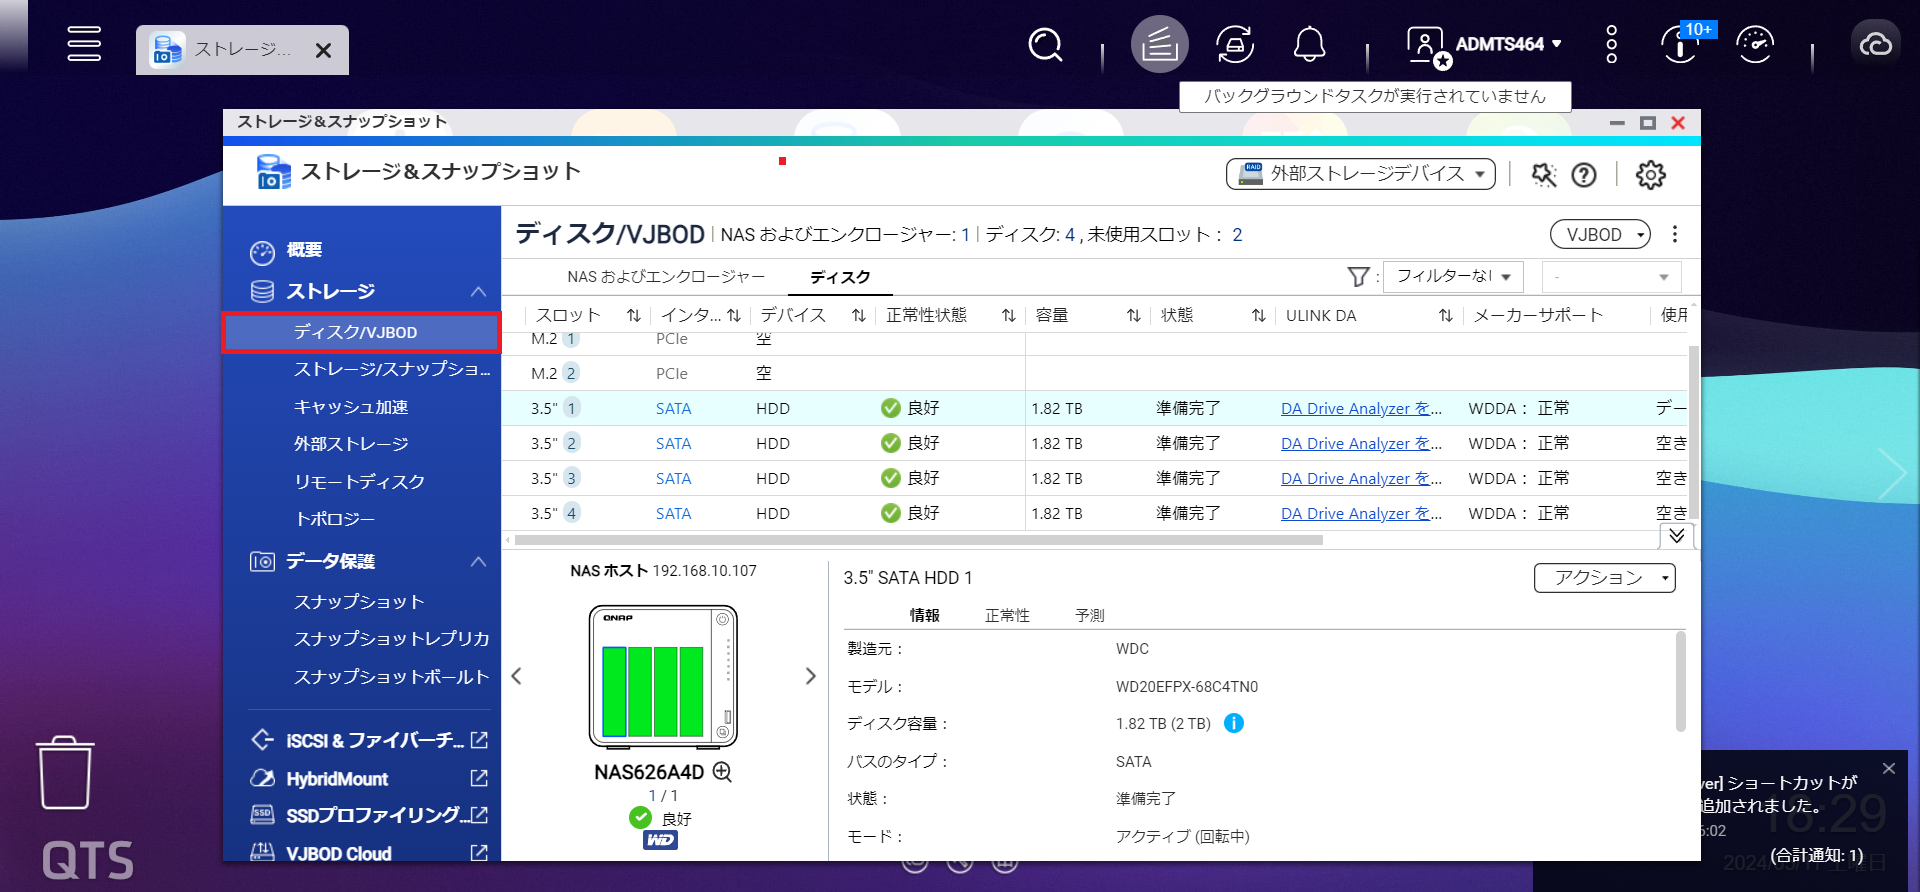The height and width of the screenshot is (892, 1920).
Task: Select 概要 in the sidebar
Action: click(x=303, y=250)
